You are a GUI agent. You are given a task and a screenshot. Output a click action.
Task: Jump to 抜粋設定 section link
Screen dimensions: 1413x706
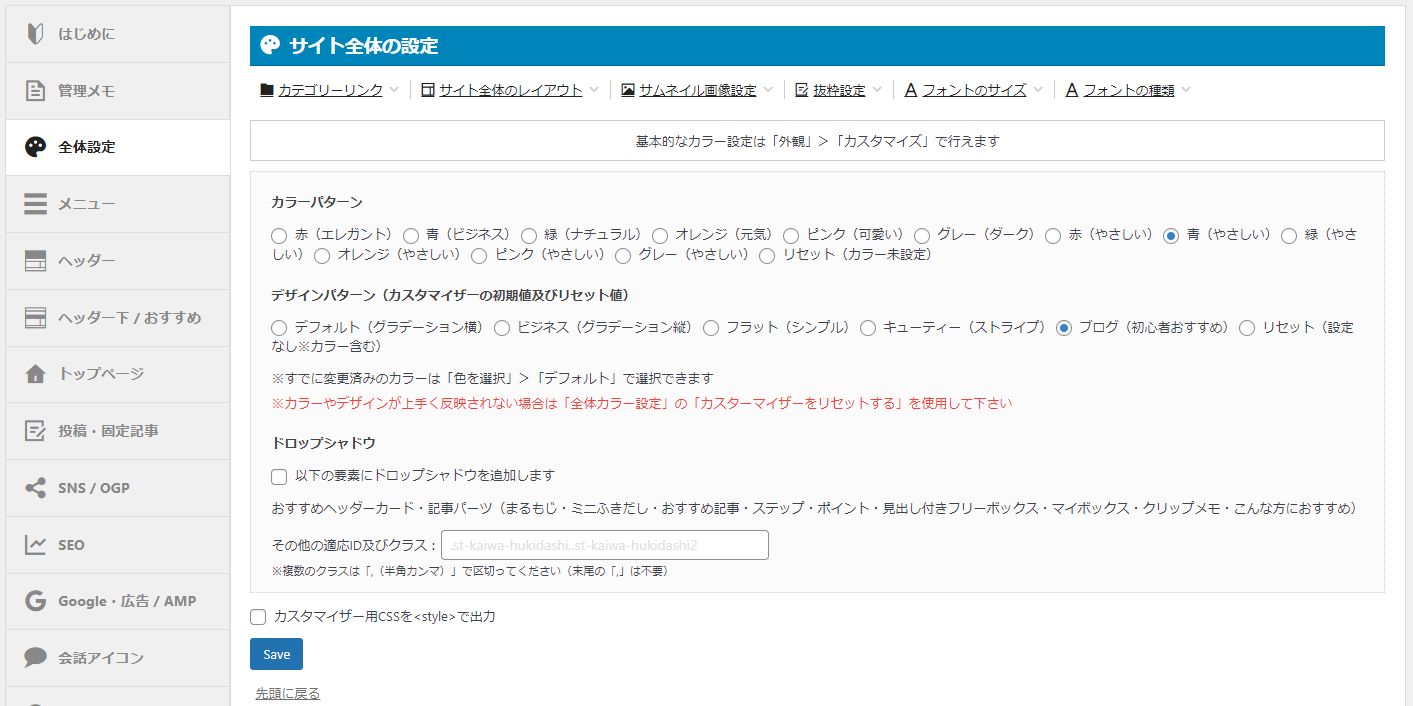click(839, 90)
